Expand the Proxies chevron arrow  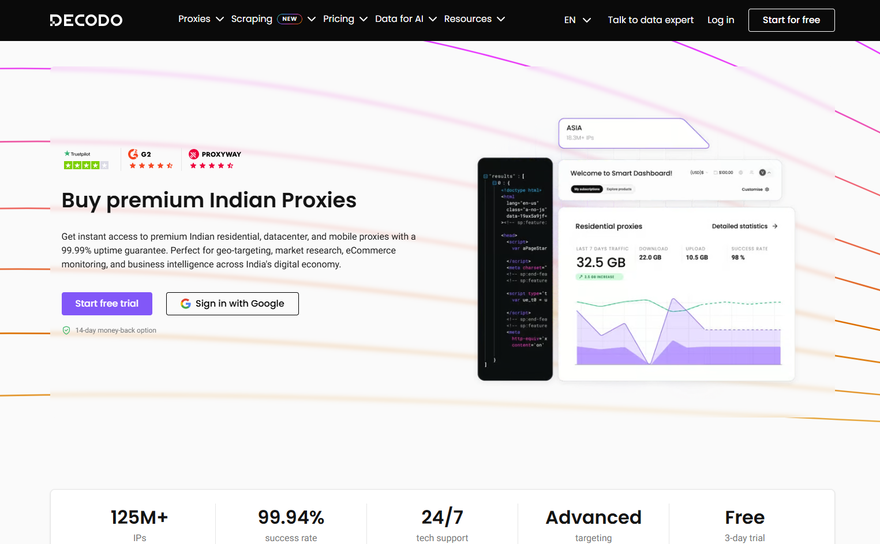219,19
